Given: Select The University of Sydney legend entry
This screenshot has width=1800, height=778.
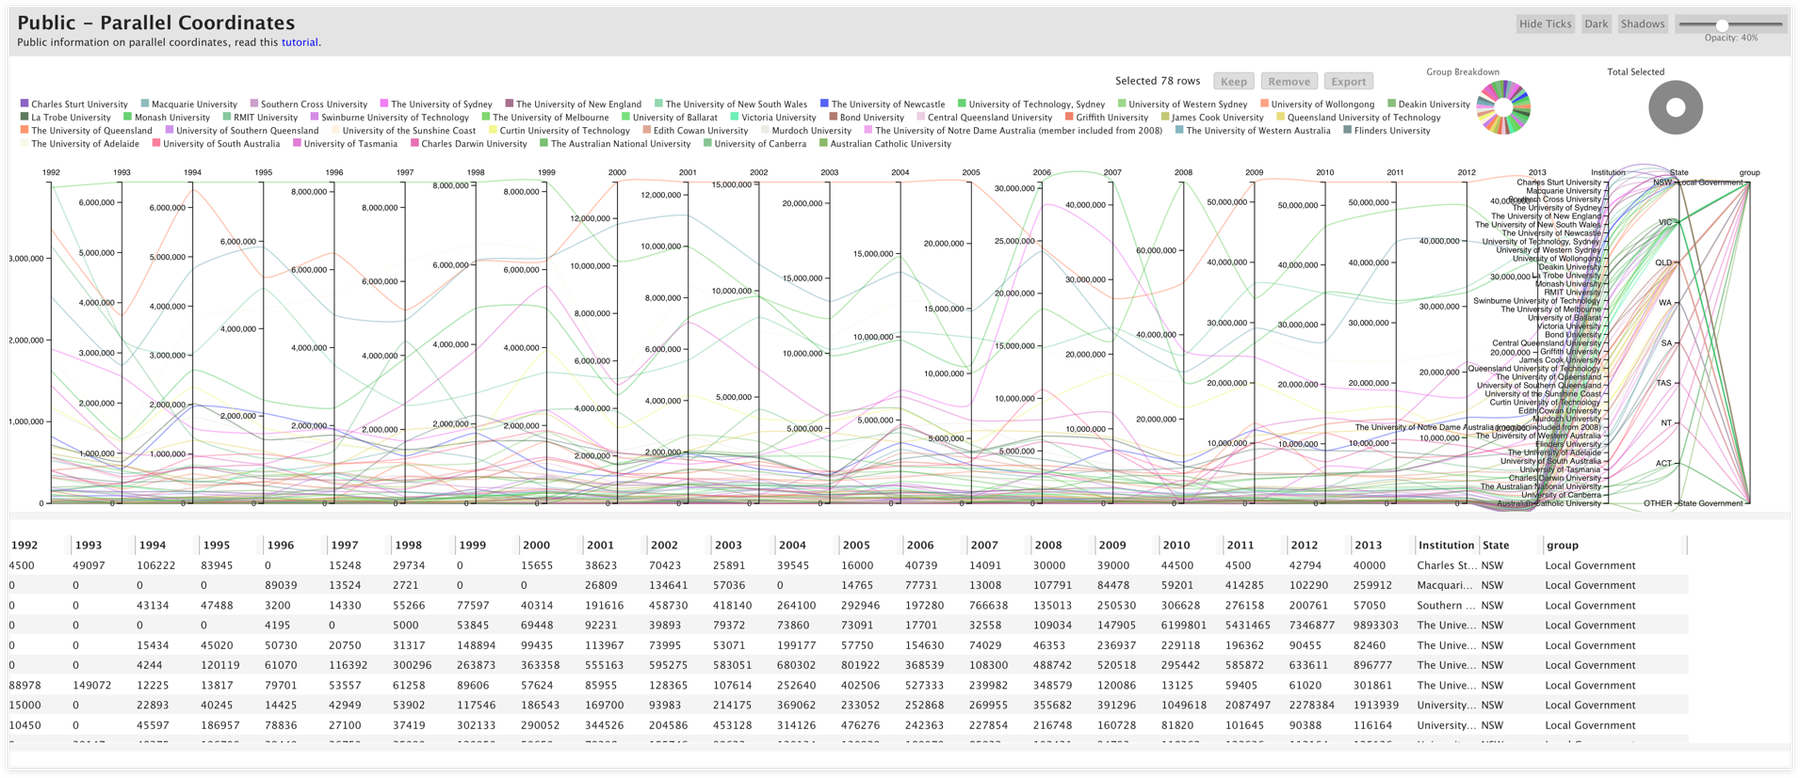Looking at the screenshot, I should point(436,104).
